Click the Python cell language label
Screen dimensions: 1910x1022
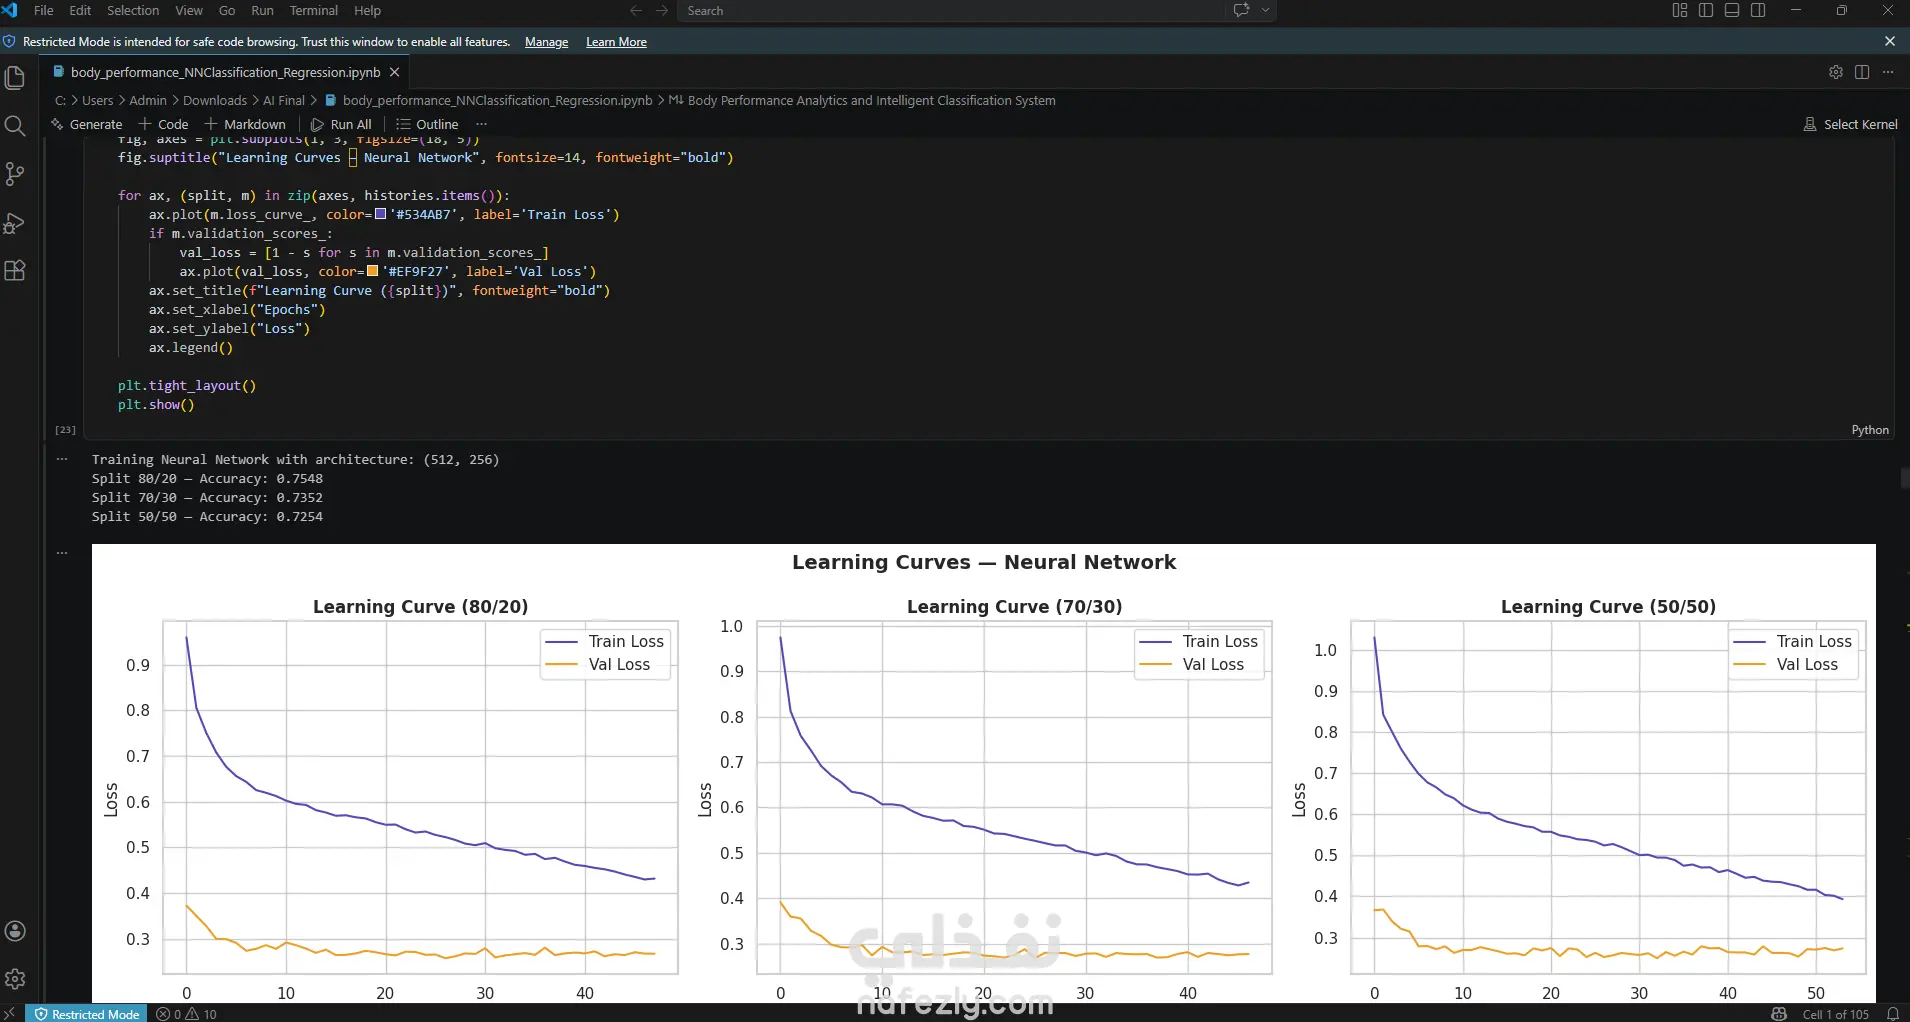click(1870, 430)
